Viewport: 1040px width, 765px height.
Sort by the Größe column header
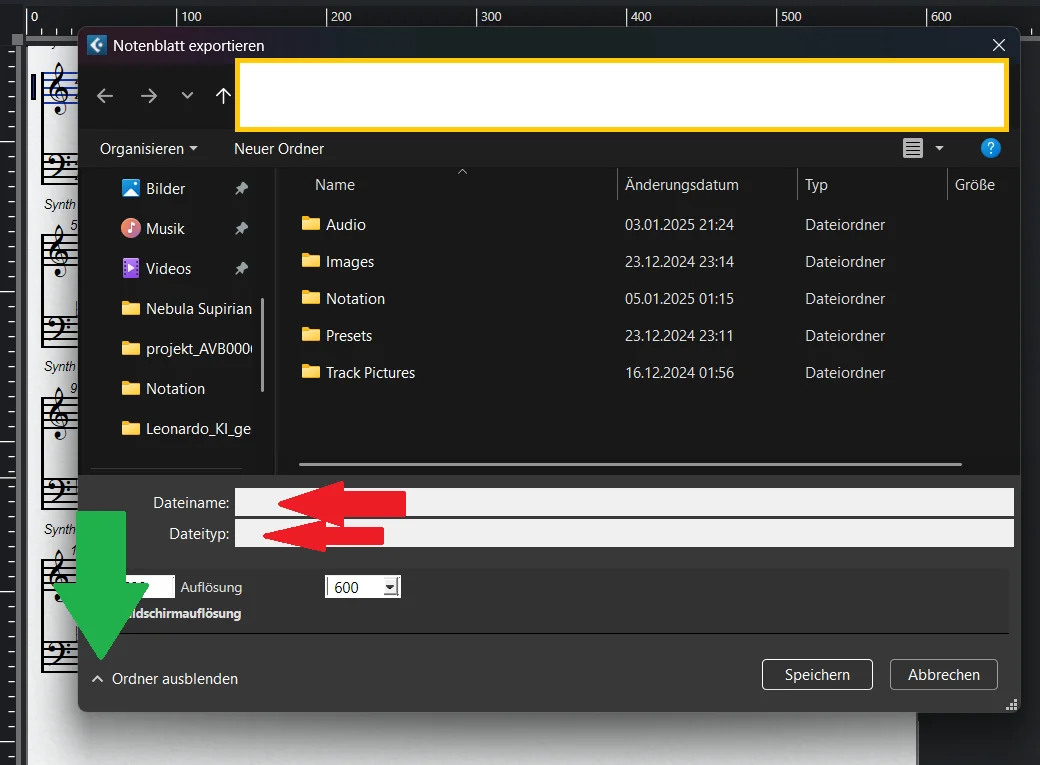pos(974,185)
